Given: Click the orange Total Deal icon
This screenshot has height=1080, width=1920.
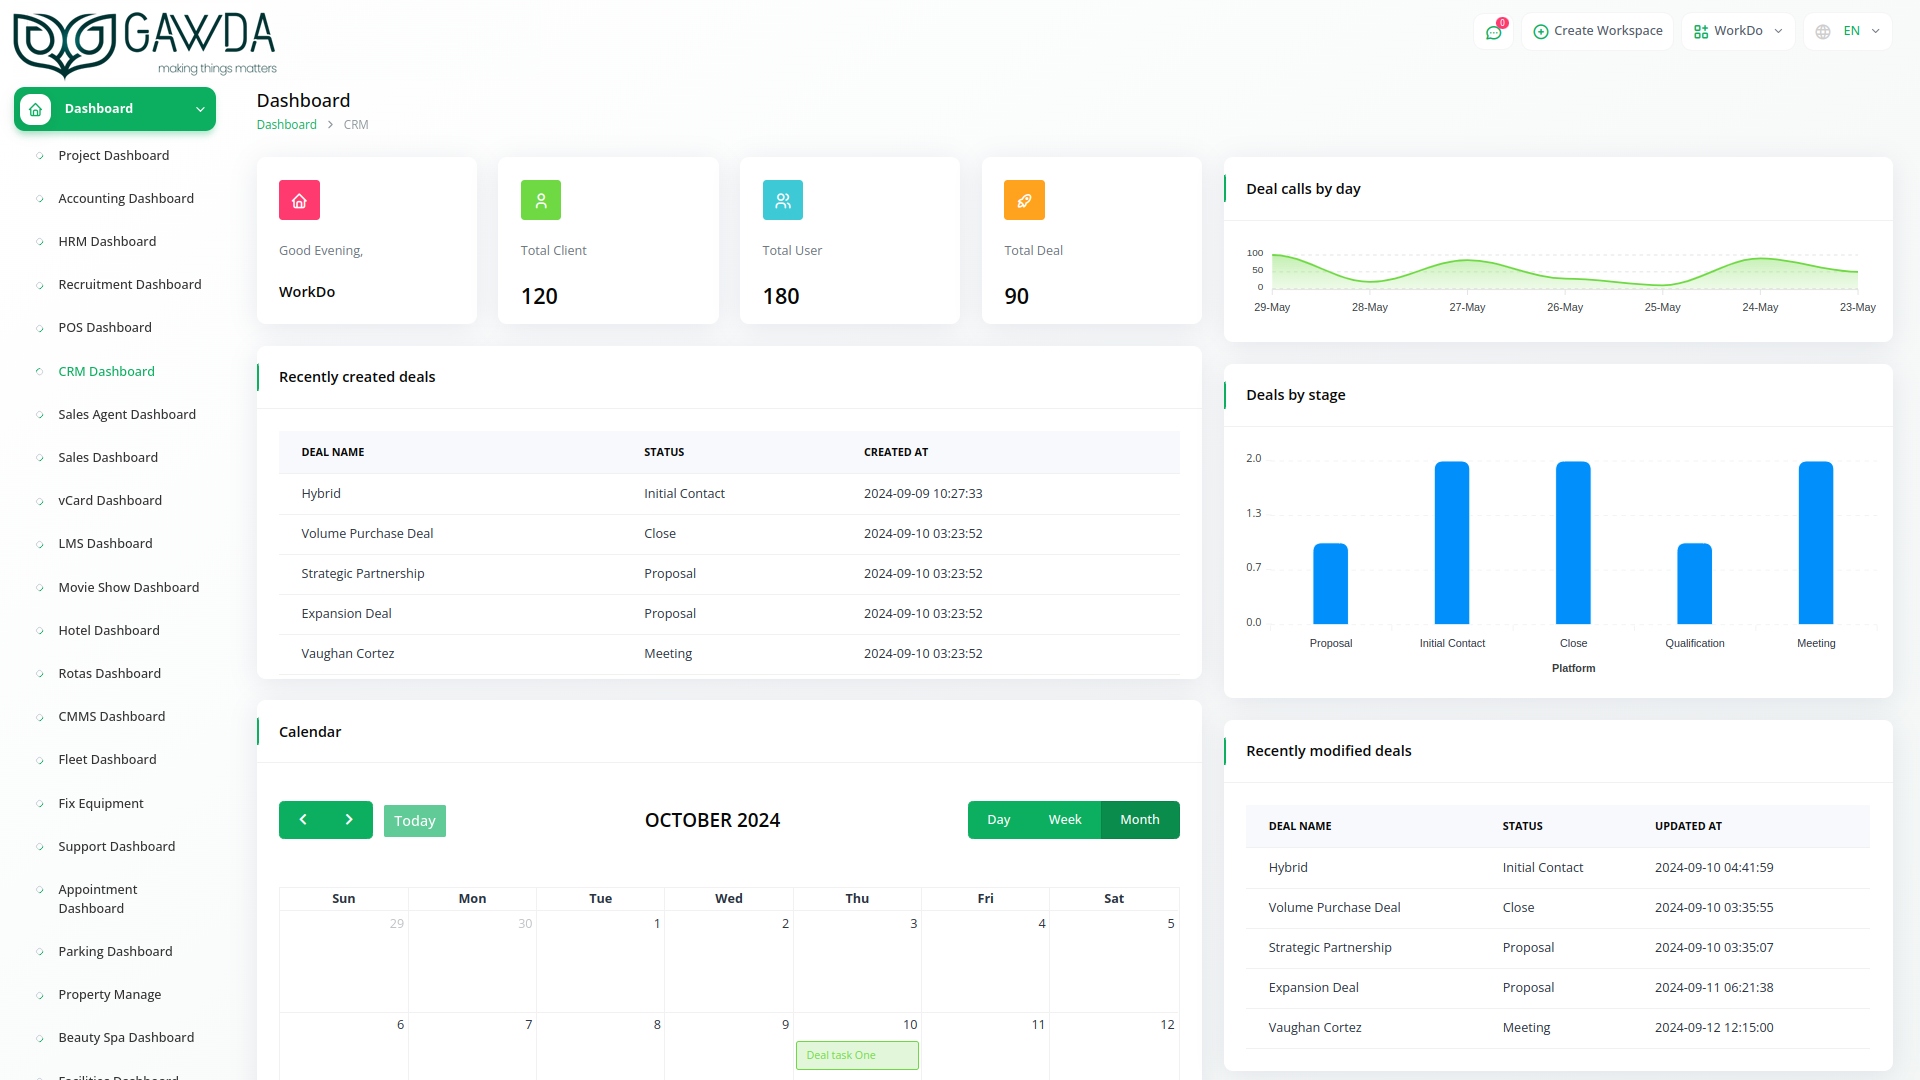Looking at the screenshot, I should [1024, 199].
